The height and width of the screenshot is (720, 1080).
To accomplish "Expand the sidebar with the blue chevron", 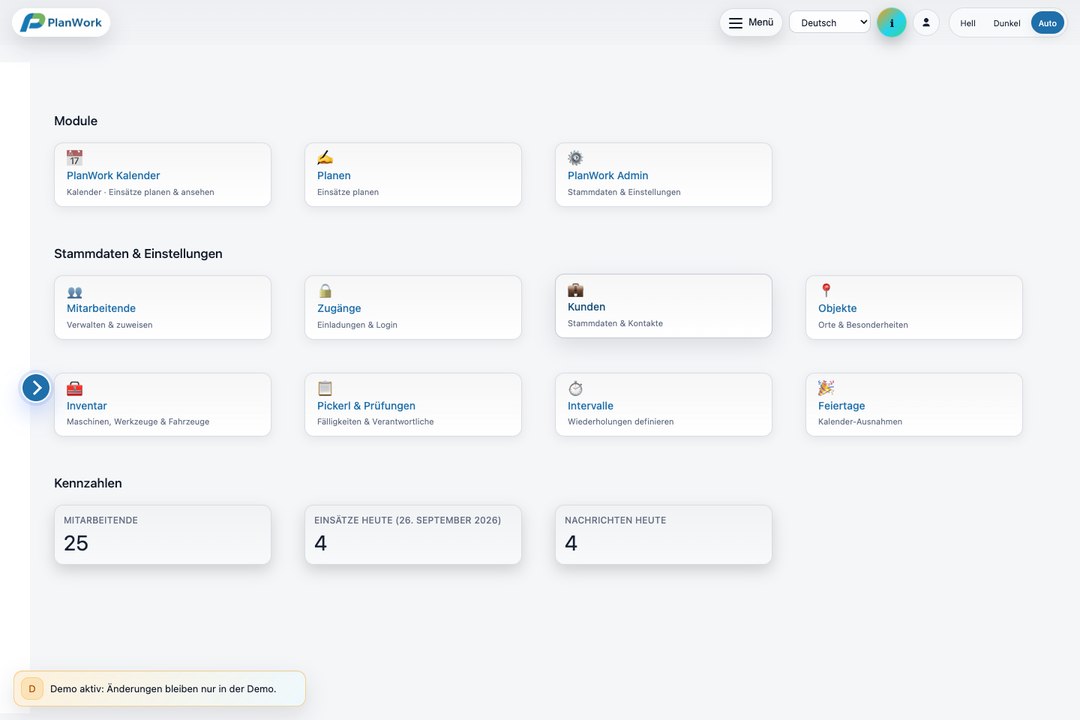I will 36,388.
